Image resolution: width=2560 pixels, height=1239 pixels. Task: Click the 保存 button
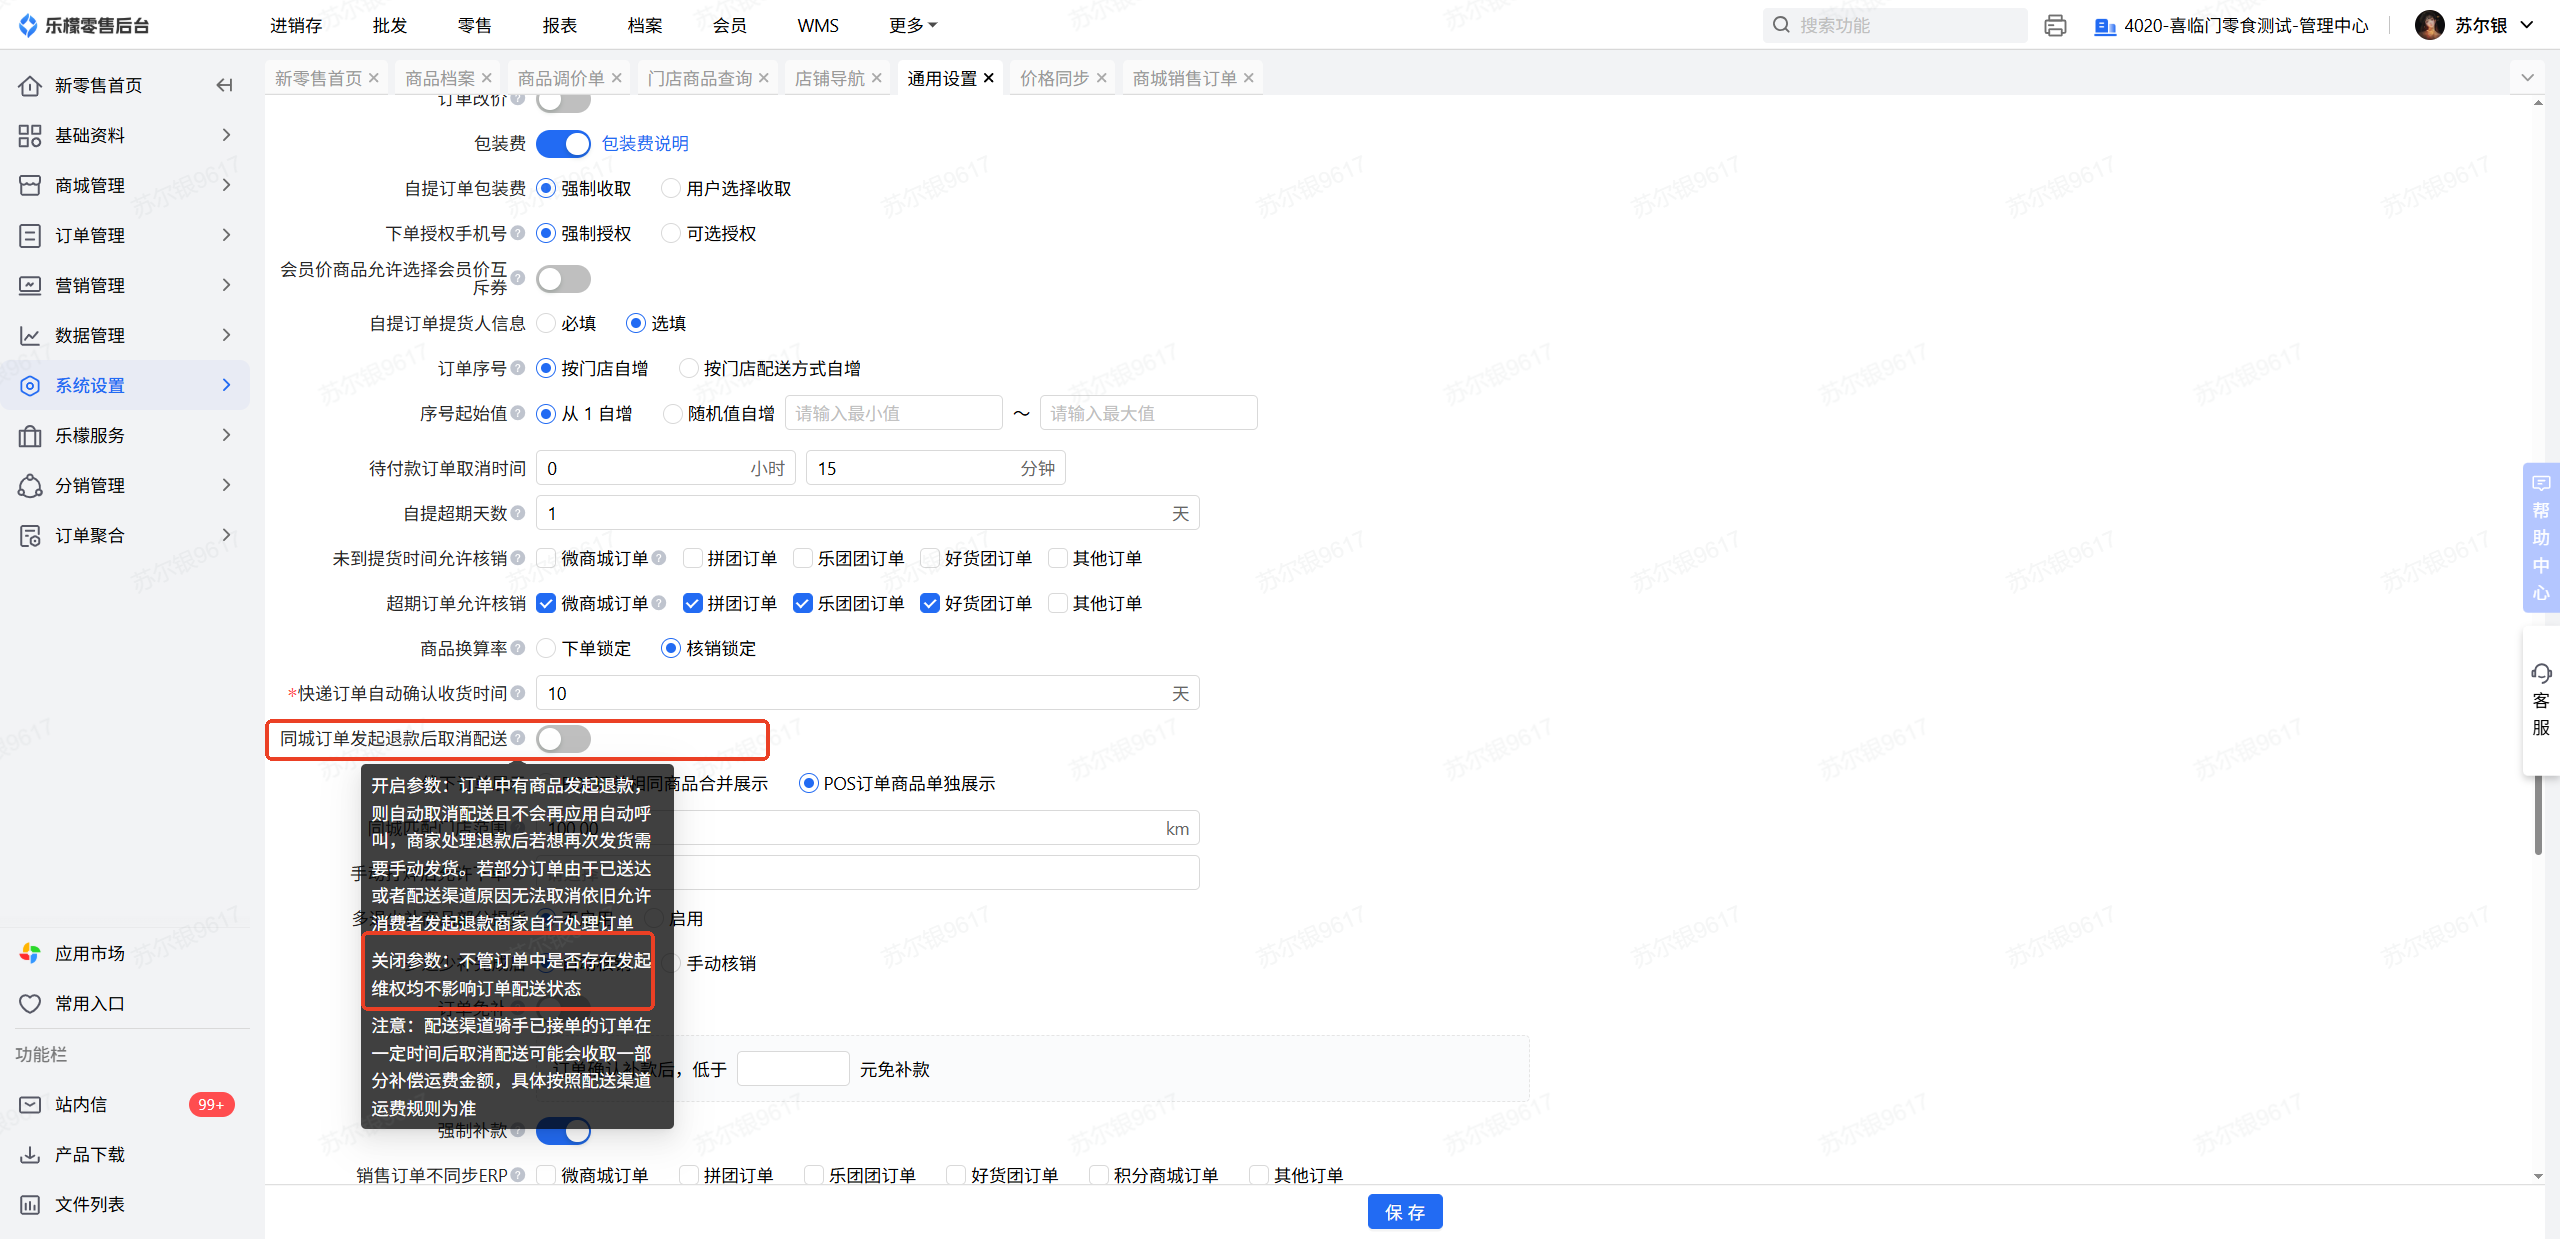[x=1404, y=1212]
